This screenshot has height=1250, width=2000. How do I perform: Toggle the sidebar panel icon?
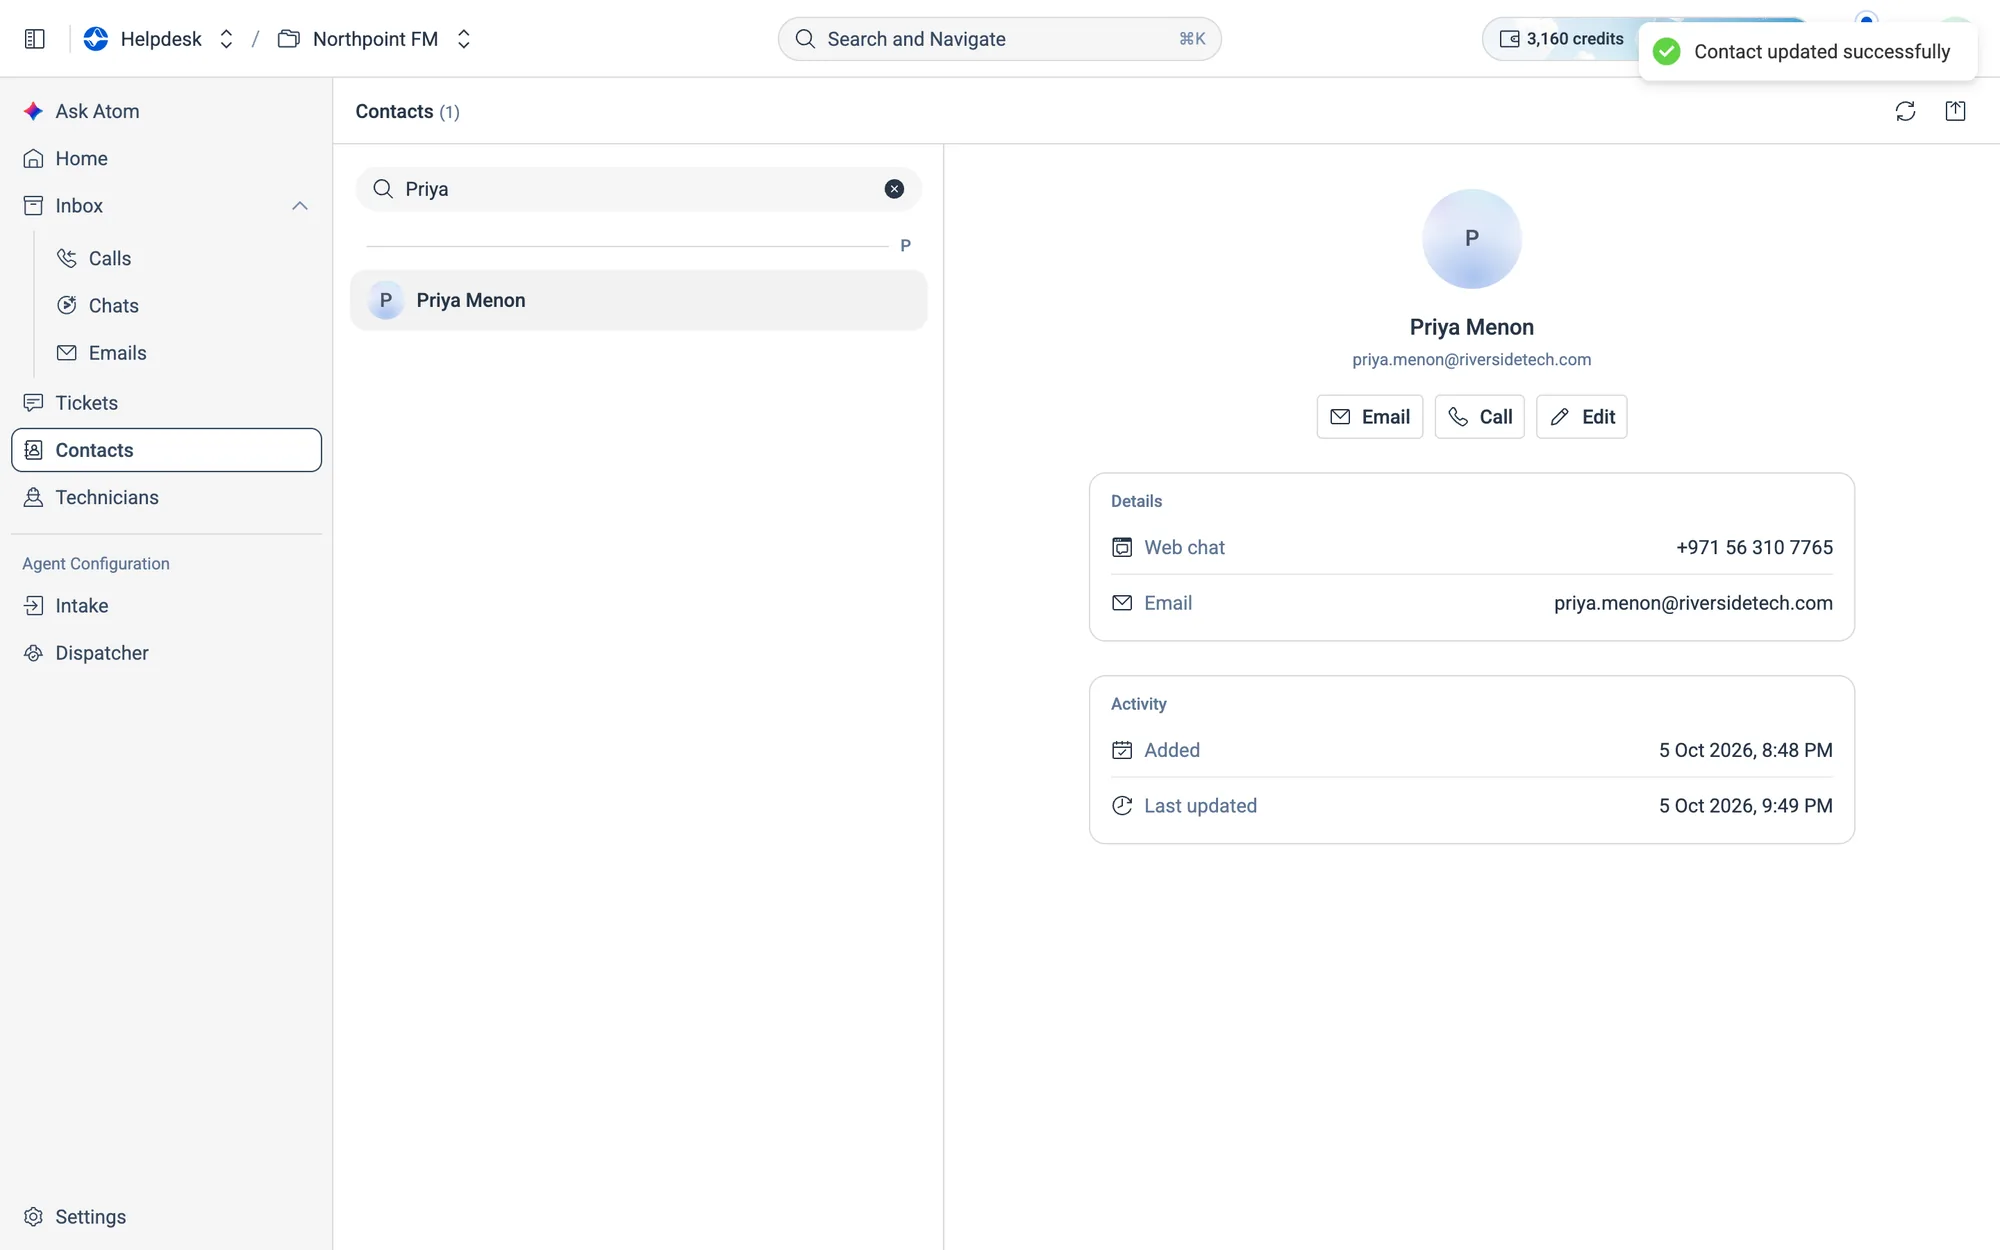coord(35,39)
